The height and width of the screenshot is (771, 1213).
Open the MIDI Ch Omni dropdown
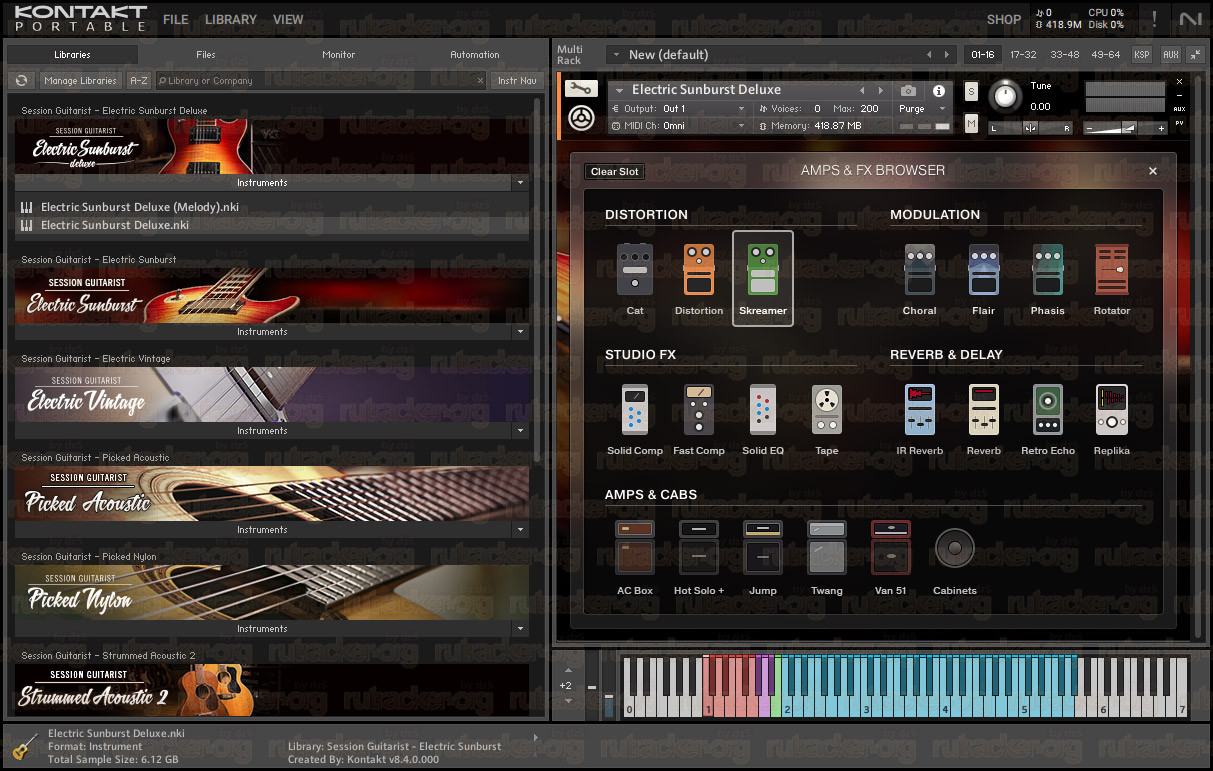(x=679, y=125)
